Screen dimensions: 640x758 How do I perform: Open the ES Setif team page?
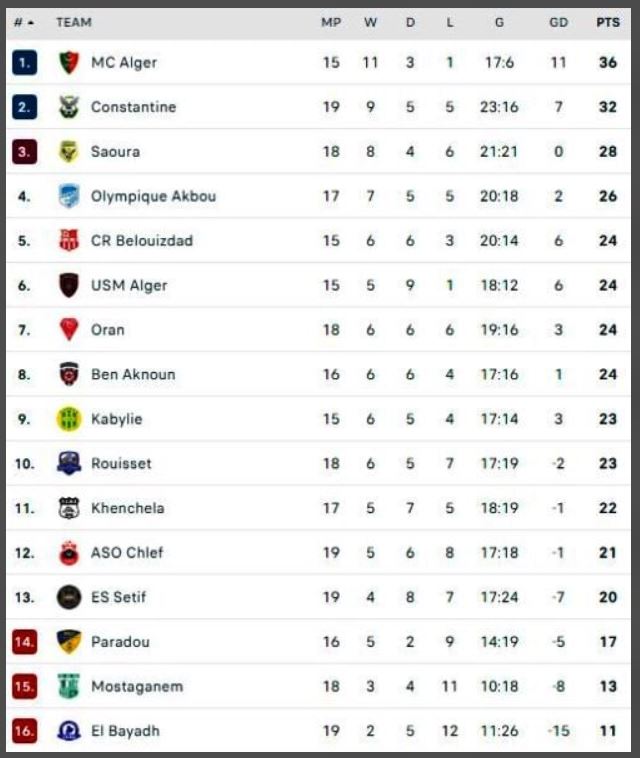pos(118,597)
